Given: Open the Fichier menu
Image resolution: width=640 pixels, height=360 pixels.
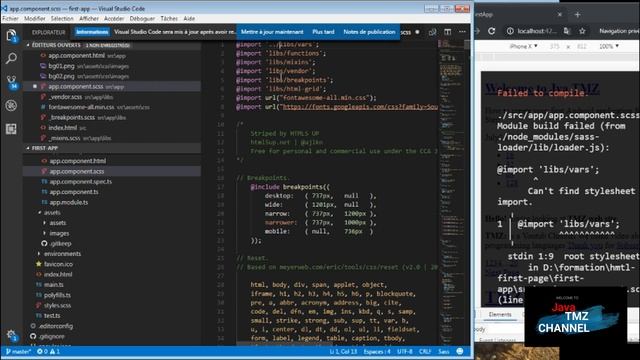Looking at the screenshot, I should tap(10, 19).
